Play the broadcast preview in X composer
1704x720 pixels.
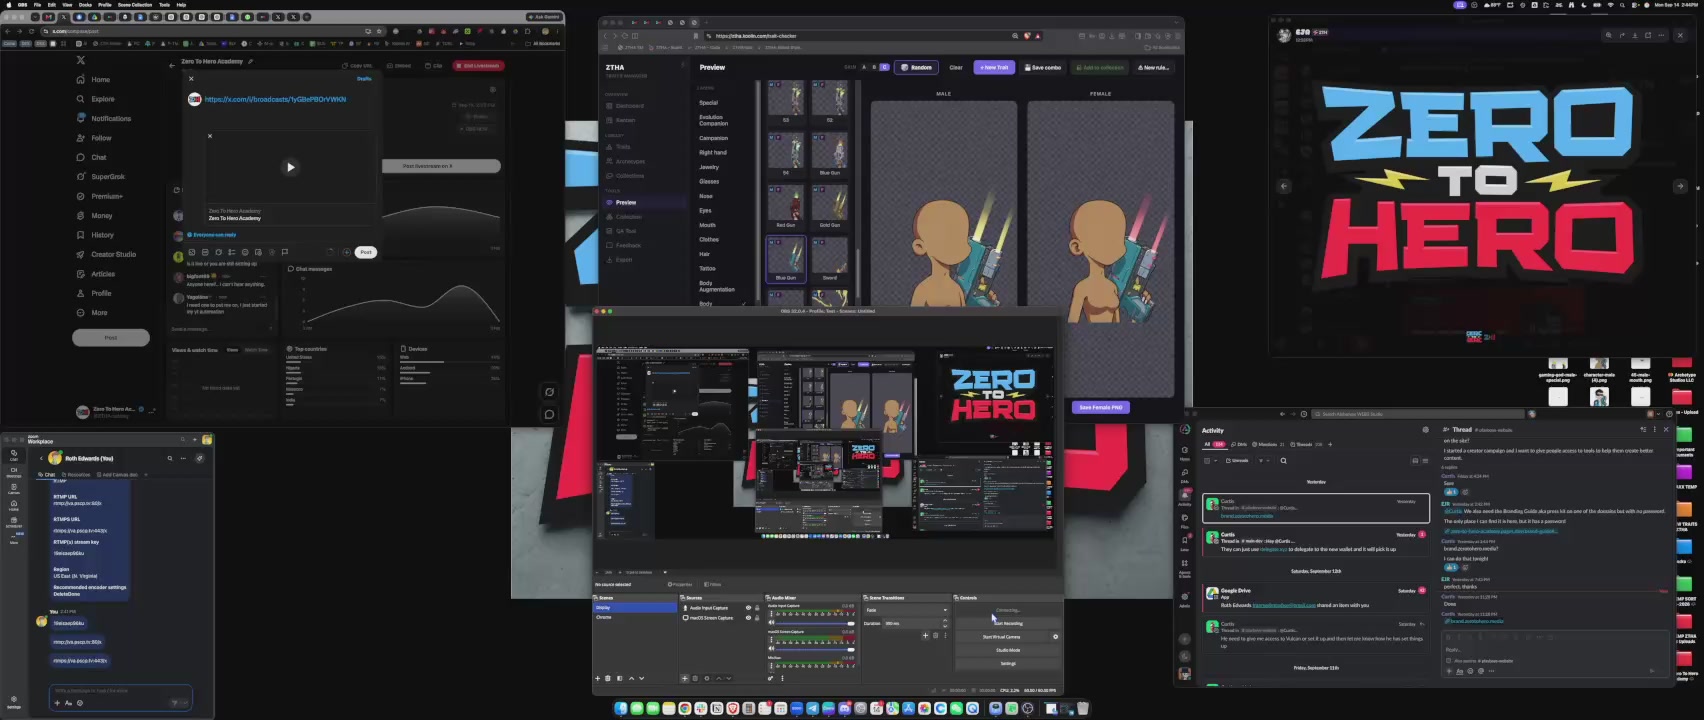[x=291, y=167]
